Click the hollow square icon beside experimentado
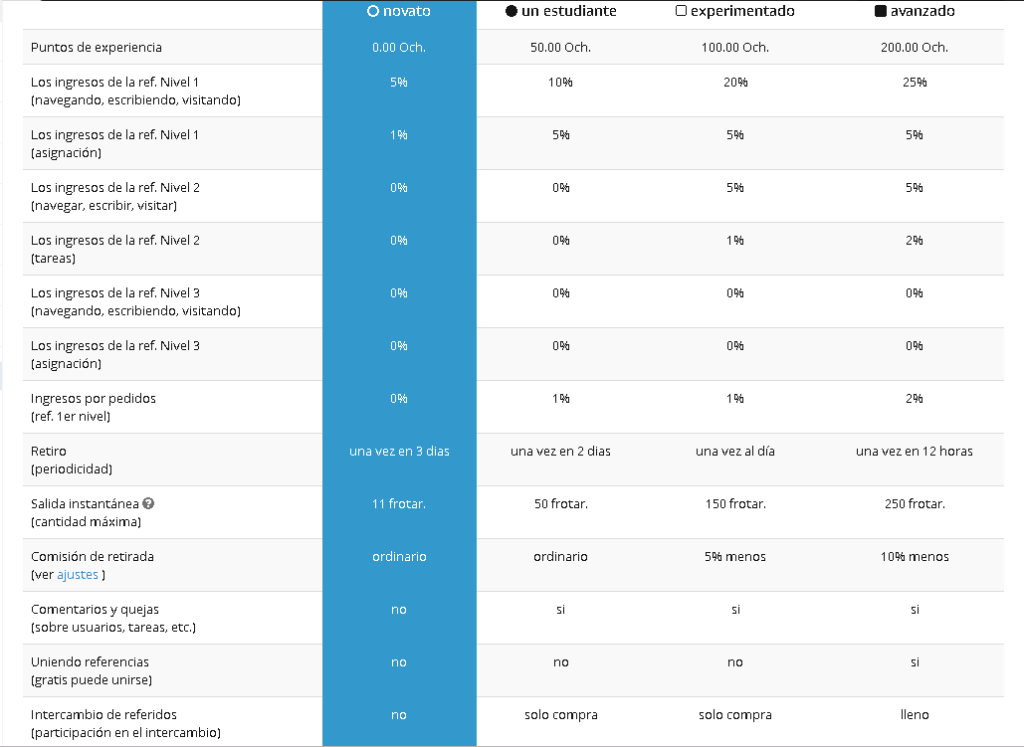This screenshot has height=747, width=1024. click(681, 12)
